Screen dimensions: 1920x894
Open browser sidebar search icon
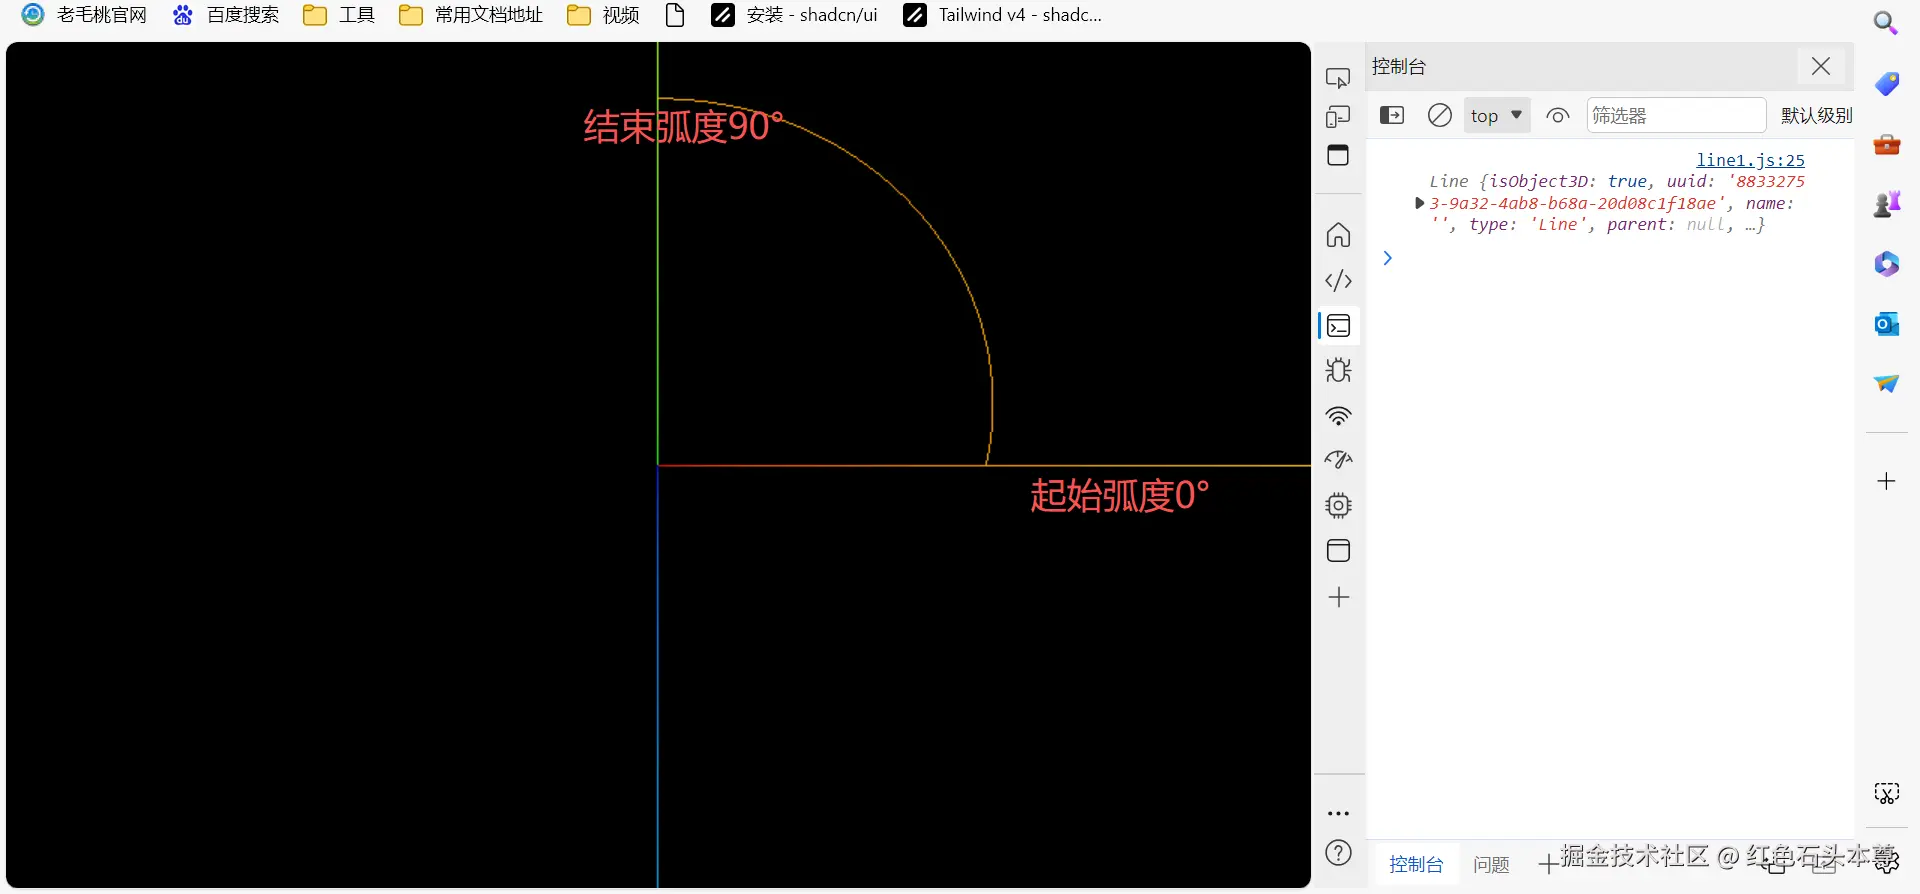pos(1886,23)
